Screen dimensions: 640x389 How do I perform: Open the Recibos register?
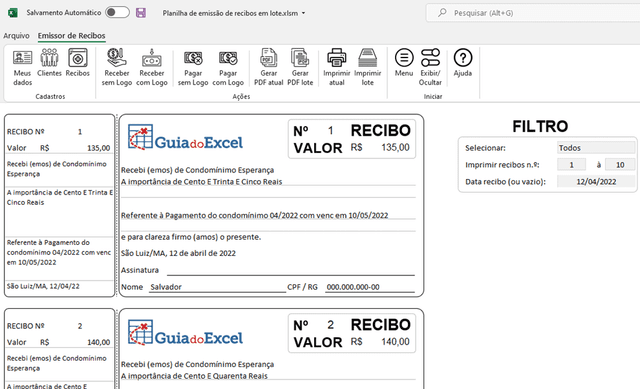[78, 62]
